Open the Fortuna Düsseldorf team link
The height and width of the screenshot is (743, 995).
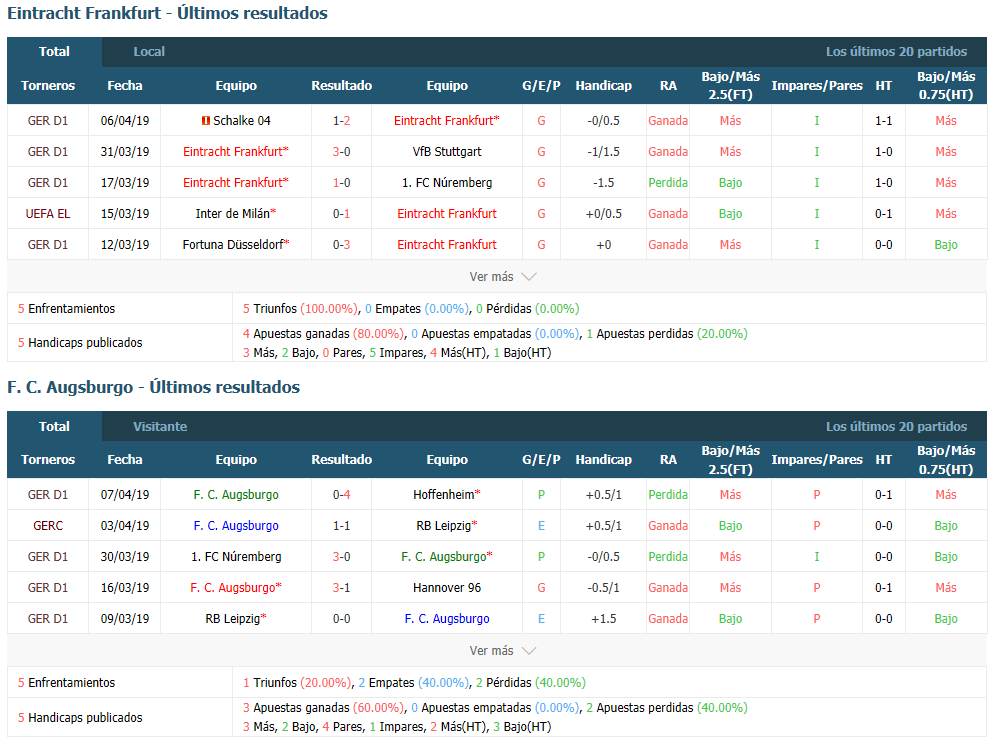pos(235,245)
